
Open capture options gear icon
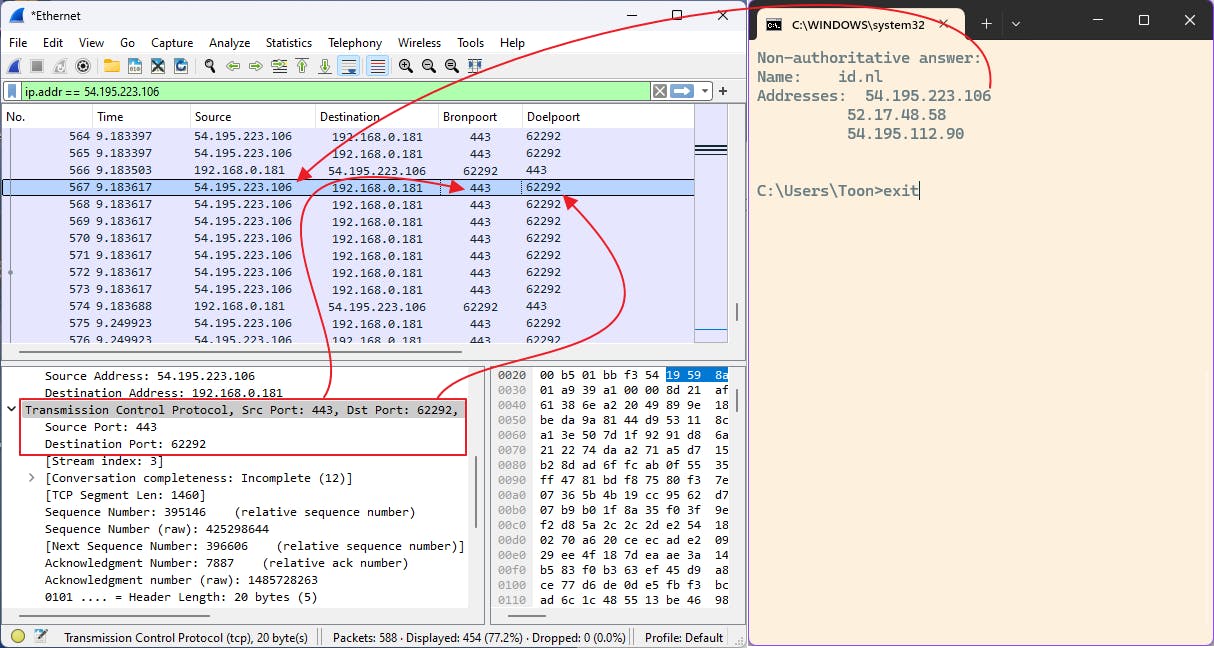[x=83, y=66]
